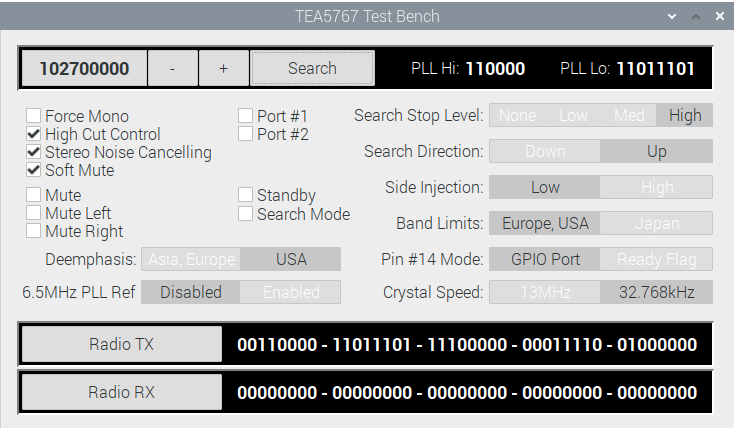
Task: Switch Band Limits to Japan
Action: click(x=656, y=223)
